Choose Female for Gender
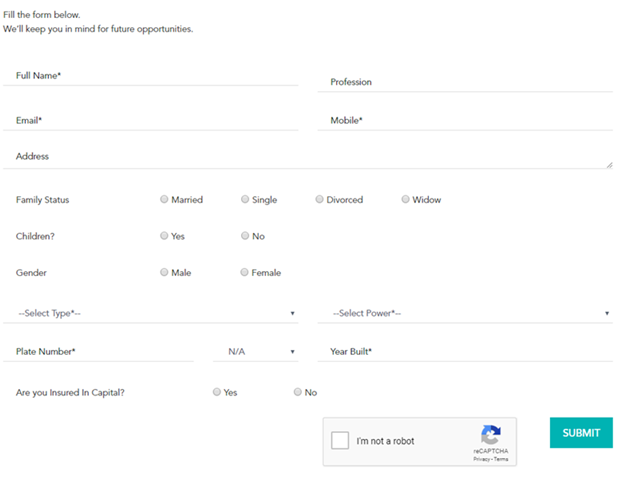 coord(244,272)
